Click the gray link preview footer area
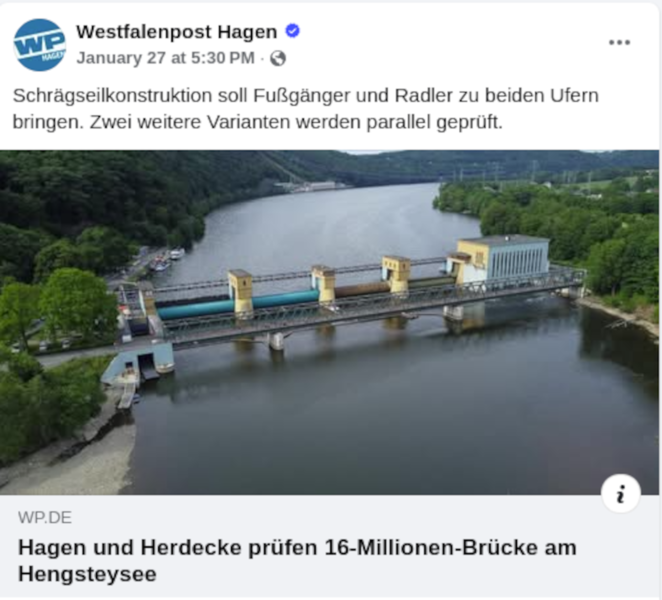The height and width of the screenshot is (600, 662). 329,546
